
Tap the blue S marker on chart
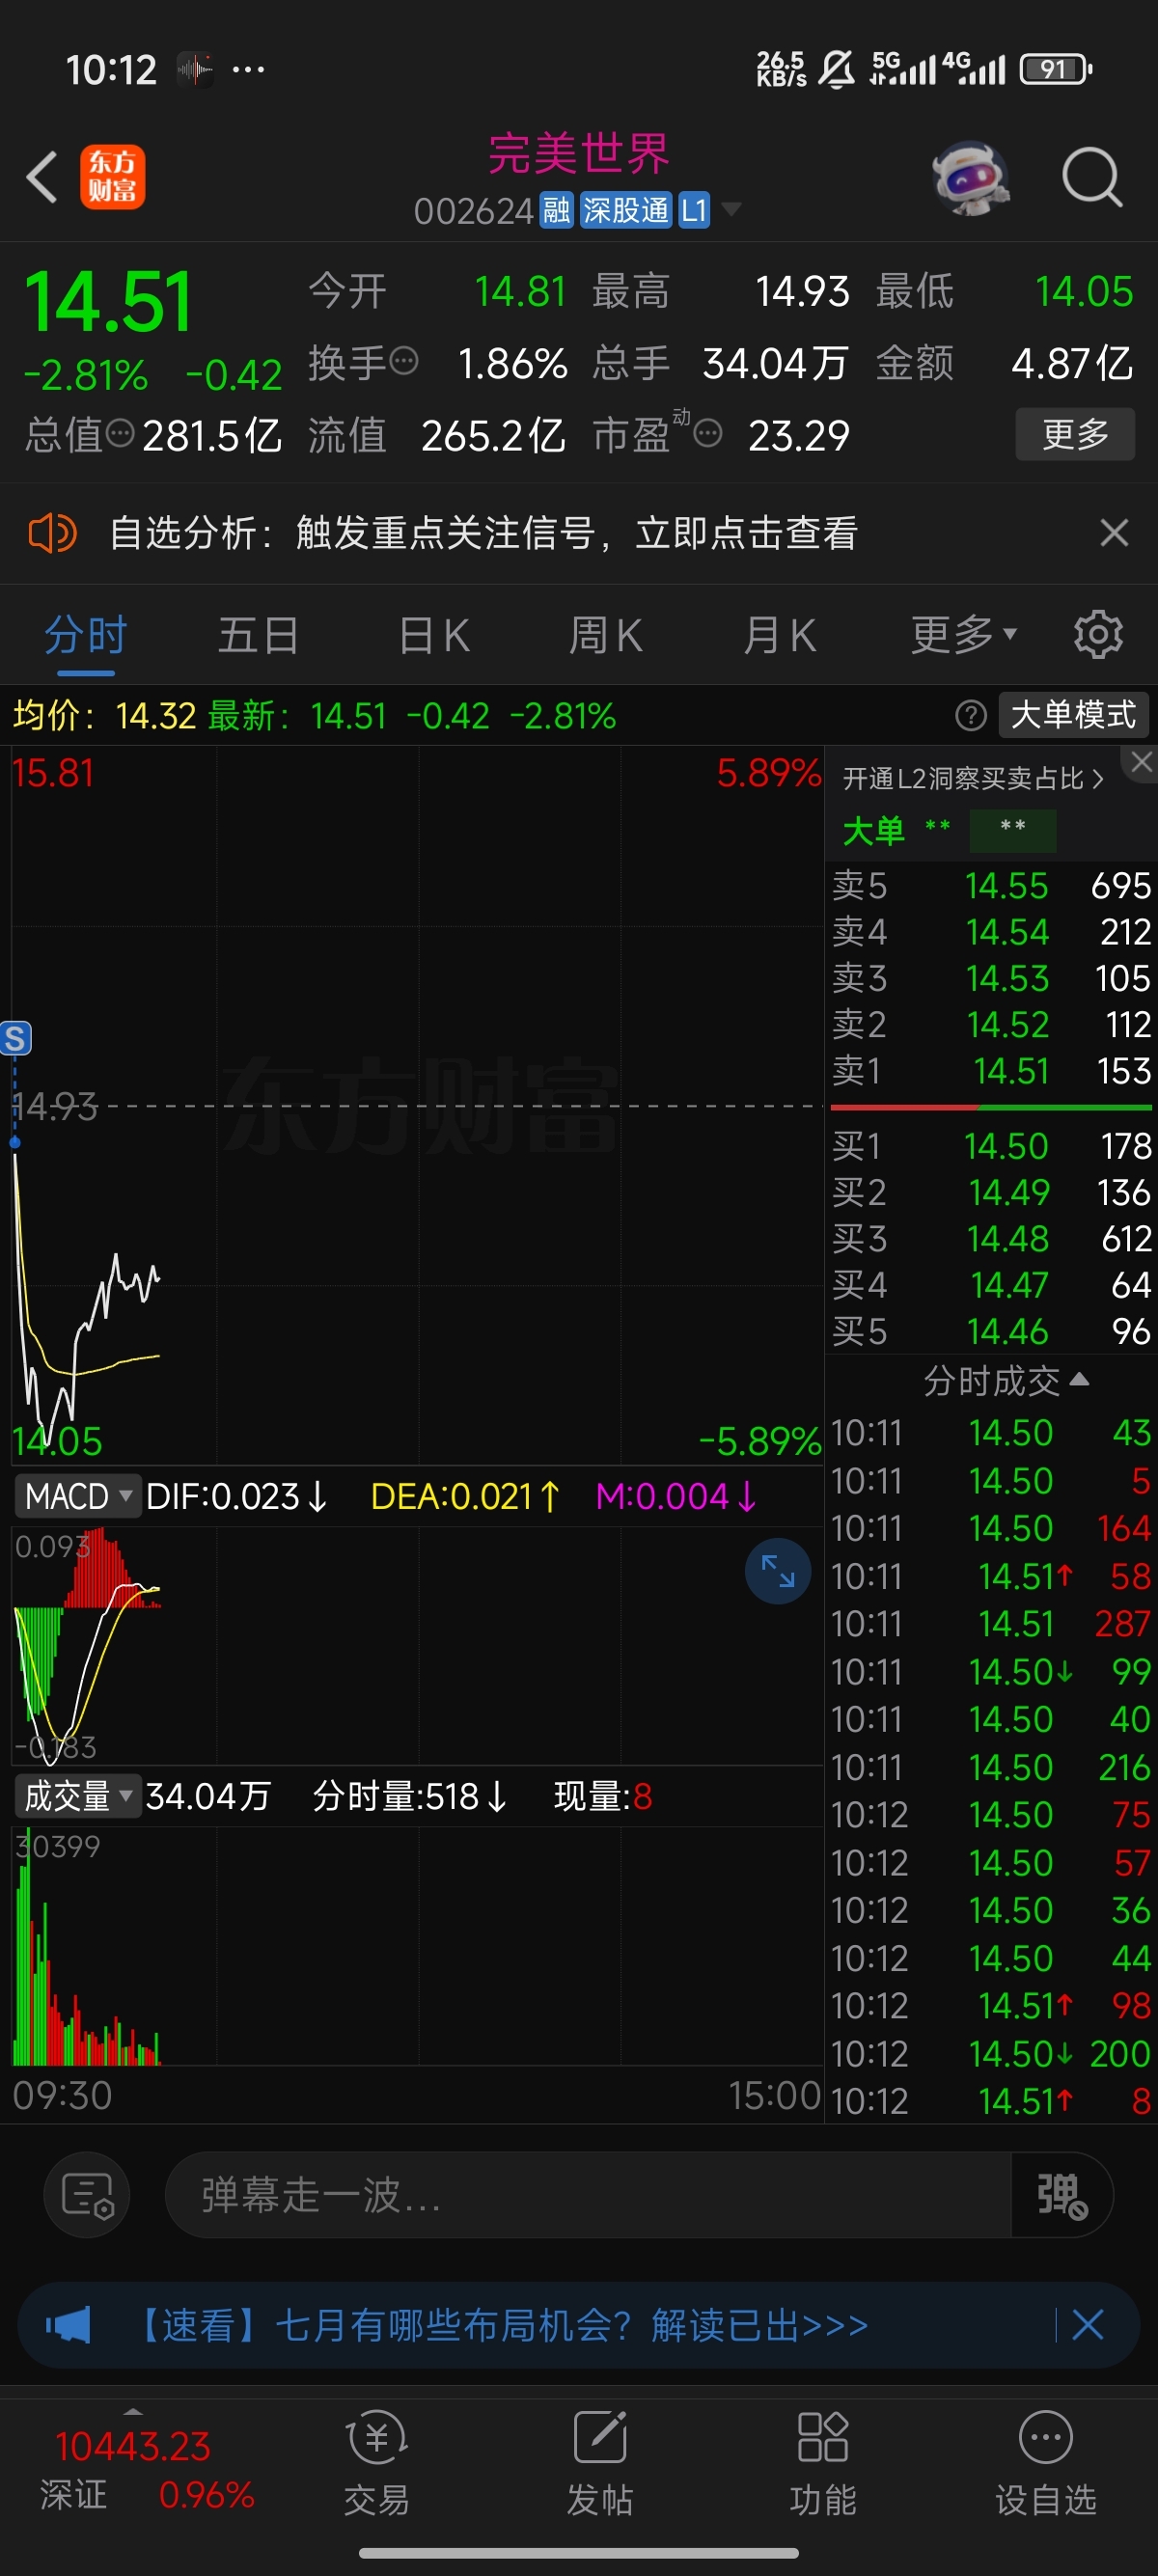pyautogui.click(x=15, y=1038)
